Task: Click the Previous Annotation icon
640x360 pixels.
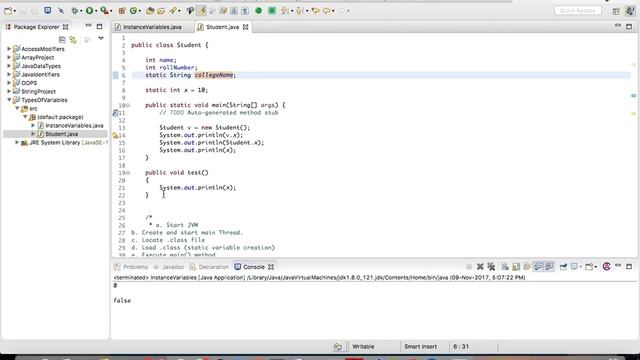Action: (300, 11)
